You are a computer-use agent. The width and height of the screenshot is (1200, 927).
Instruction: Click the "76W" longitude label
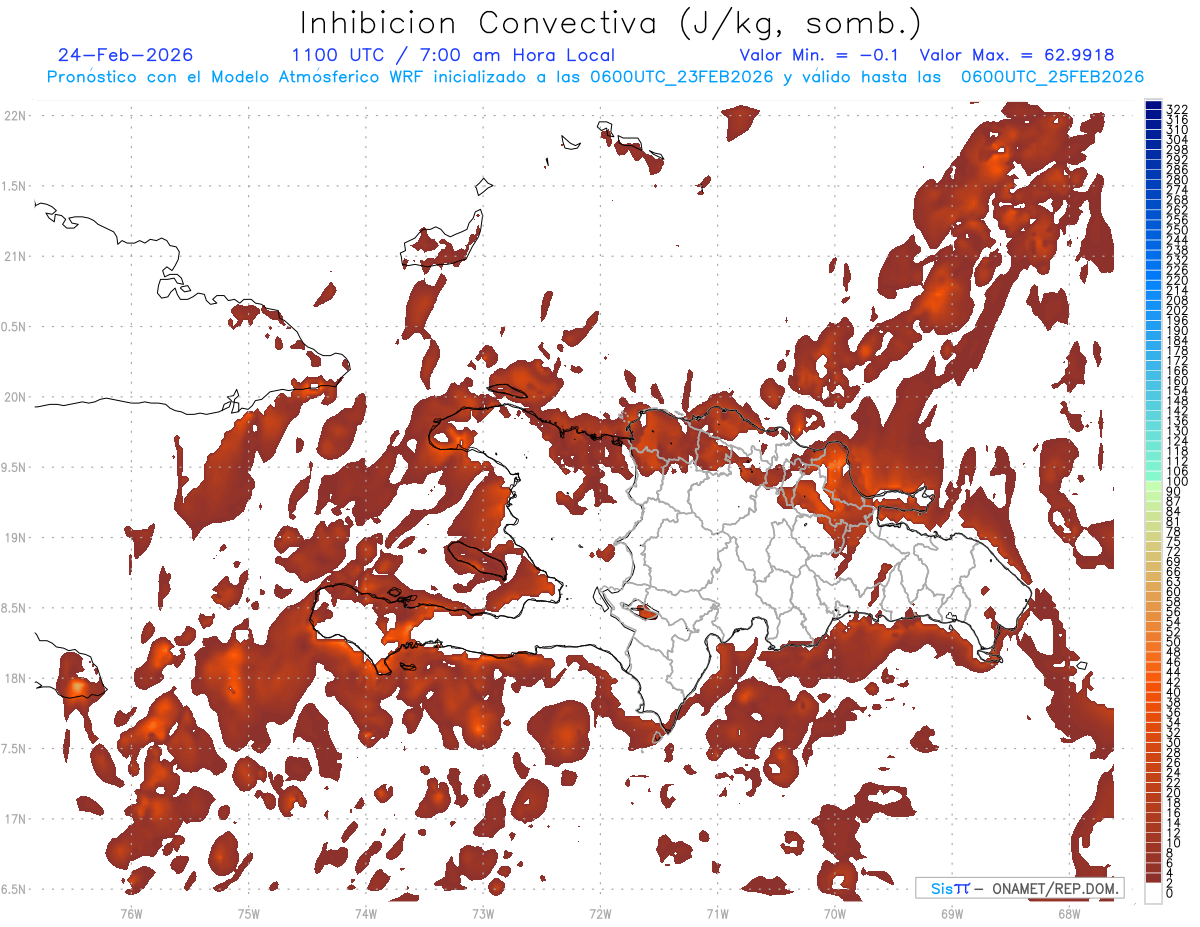(x=131, y=913)
